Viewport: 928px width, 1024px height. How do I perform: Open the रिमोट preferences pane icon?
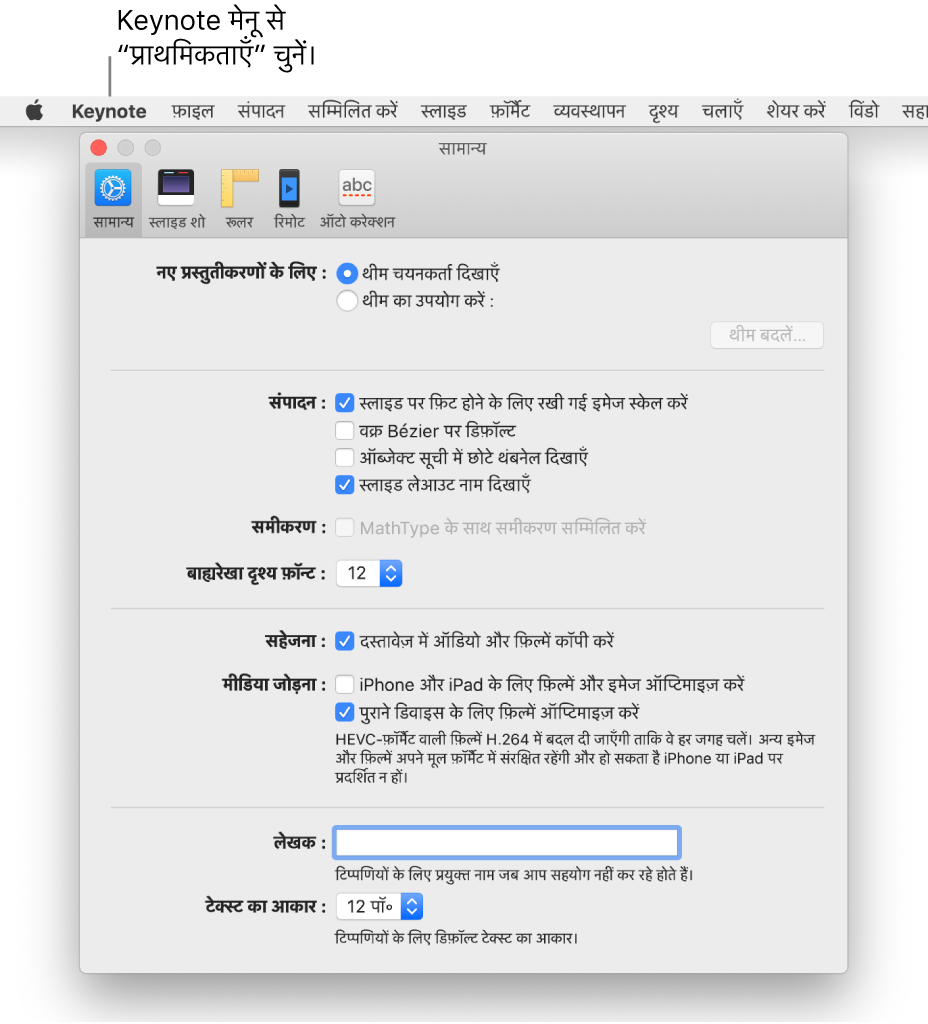[289, 199]
